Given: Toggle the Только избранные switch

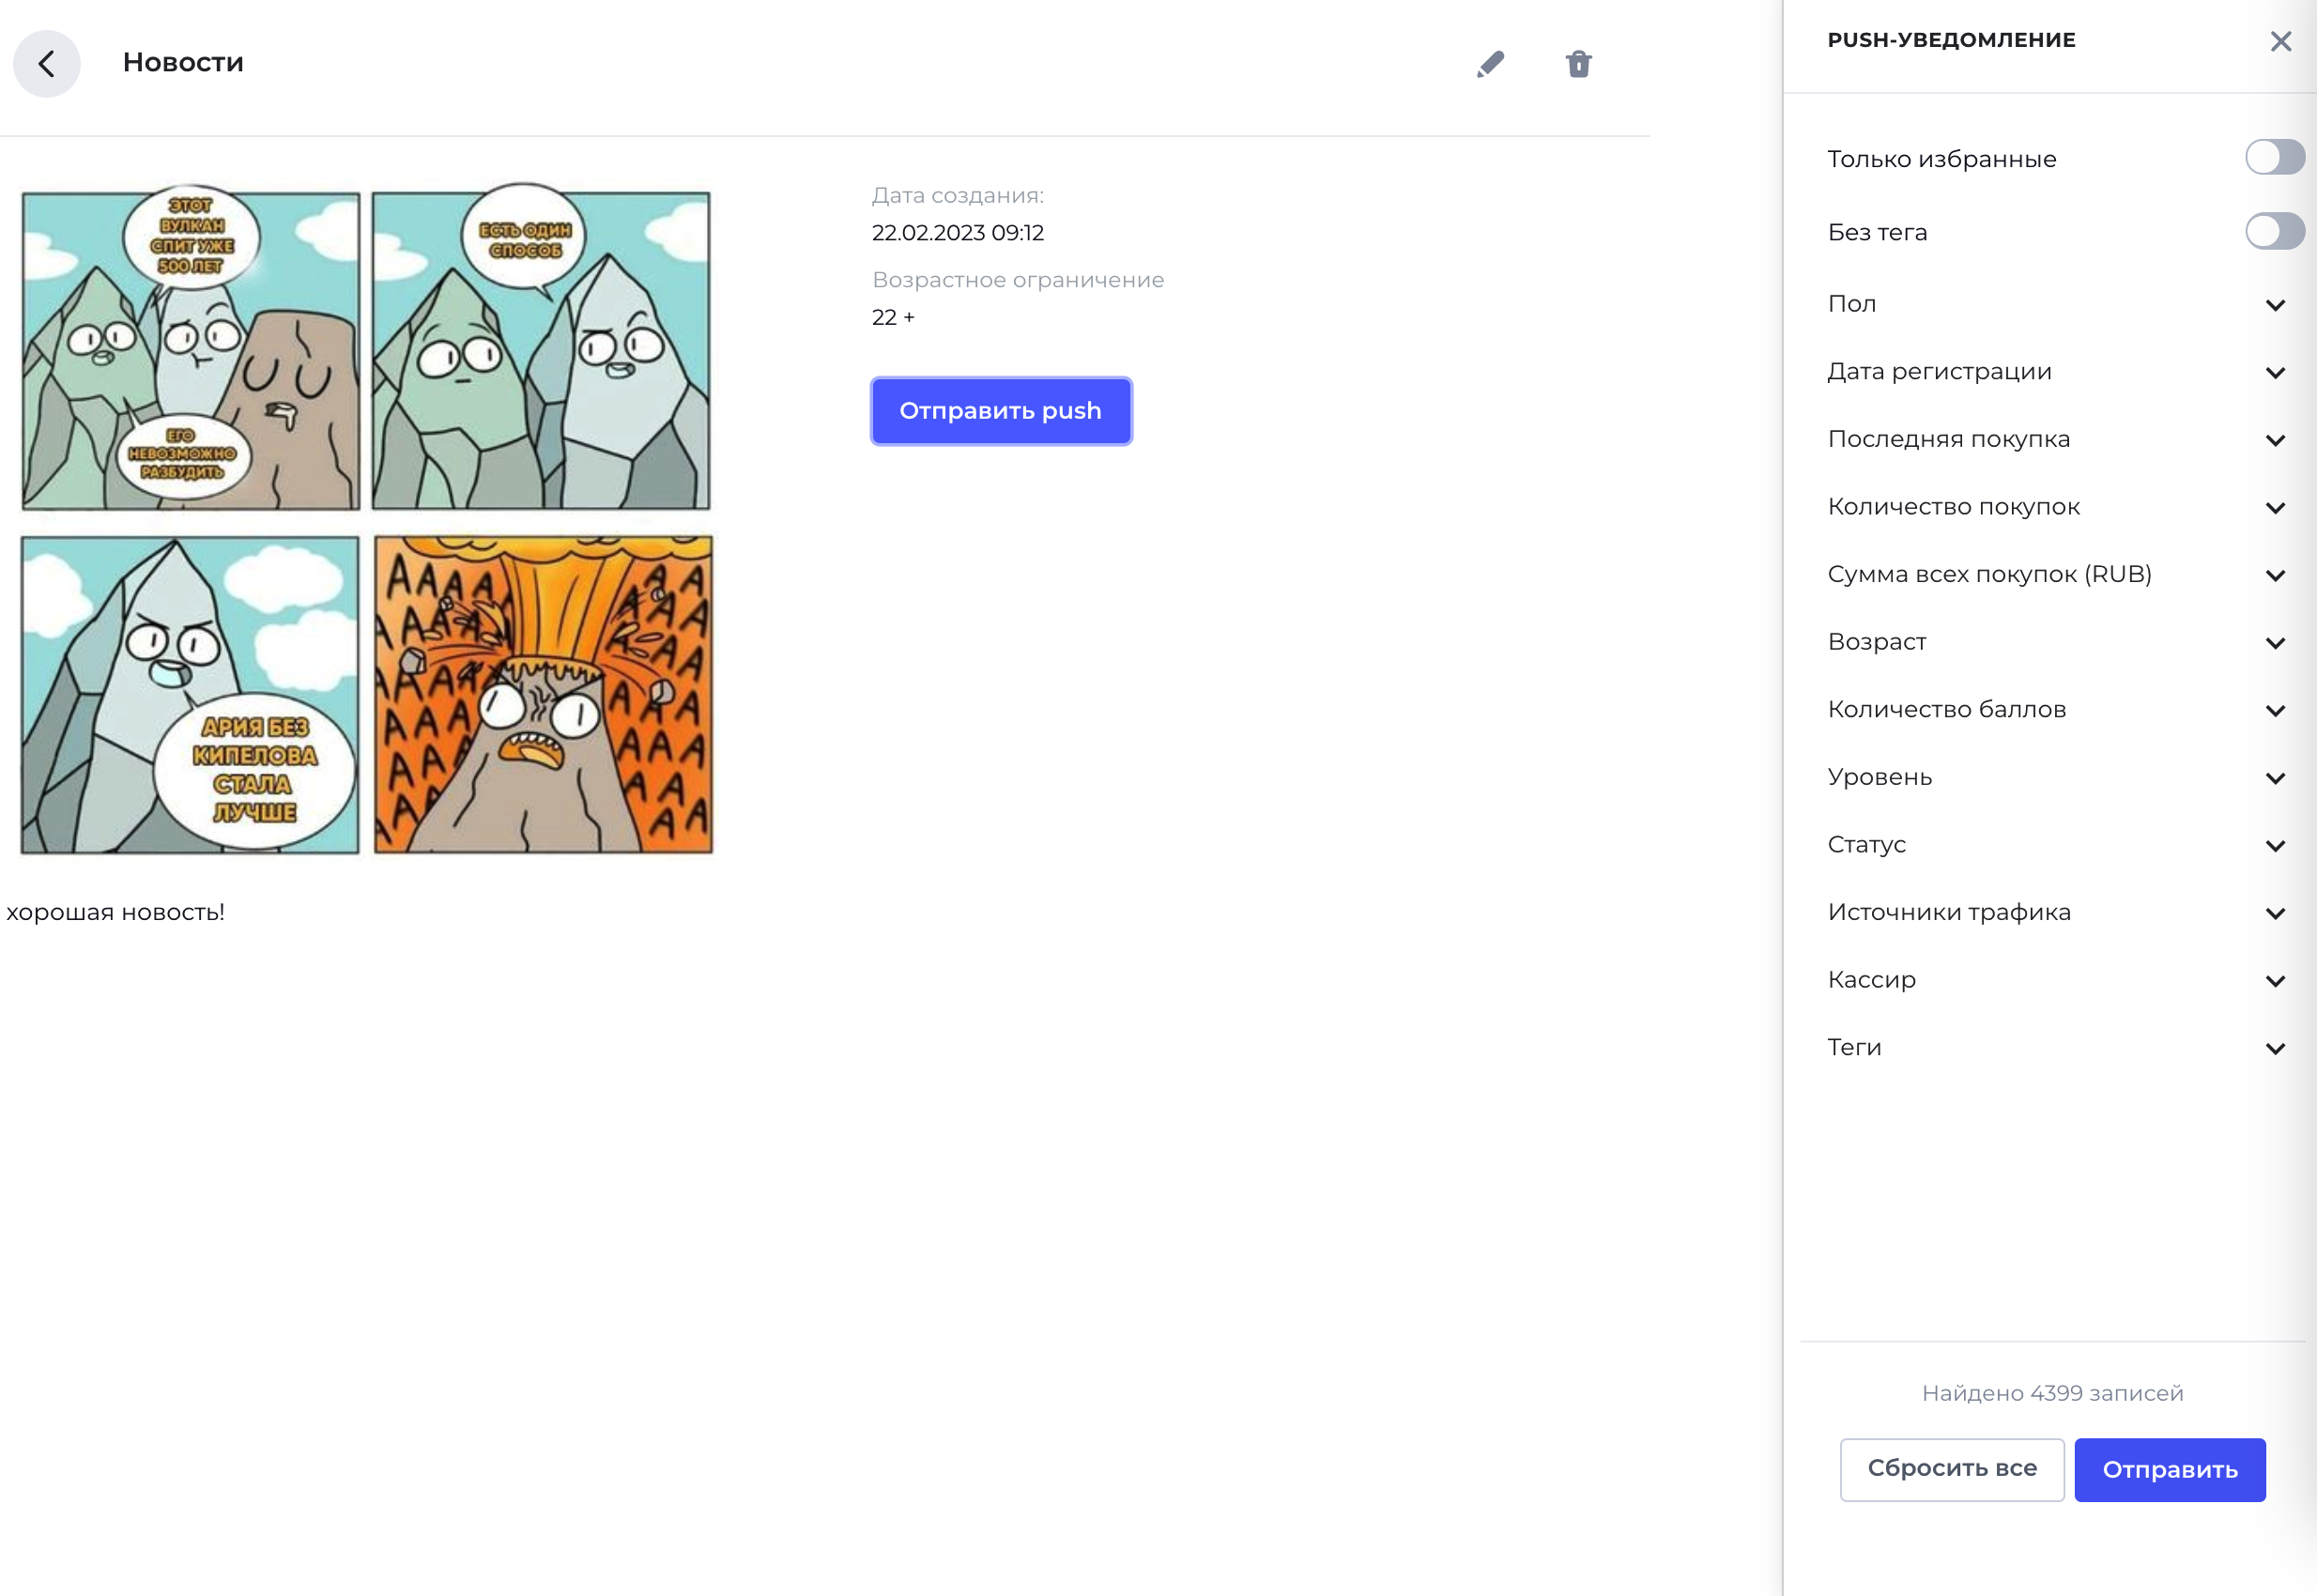Looking at the screenshot, I should coord(2274,157).
